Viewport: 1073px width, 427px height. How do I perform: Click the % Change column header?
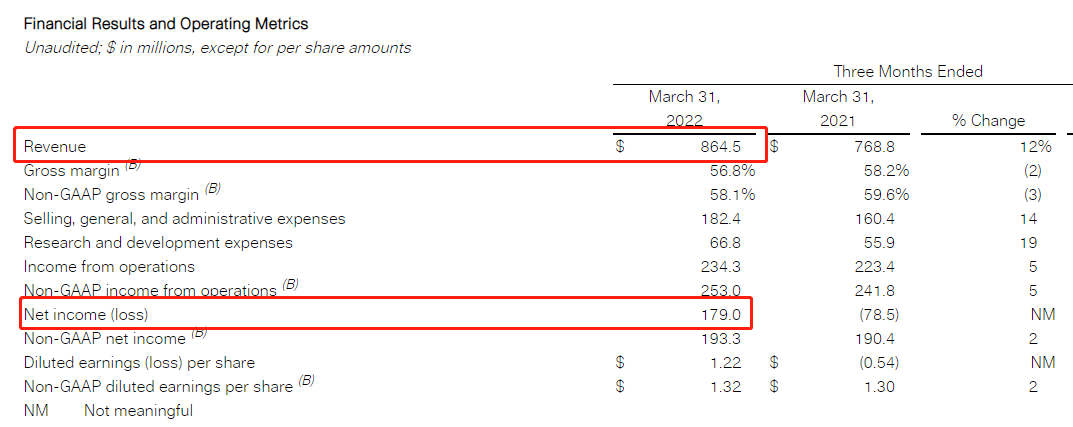pos(988,121)
